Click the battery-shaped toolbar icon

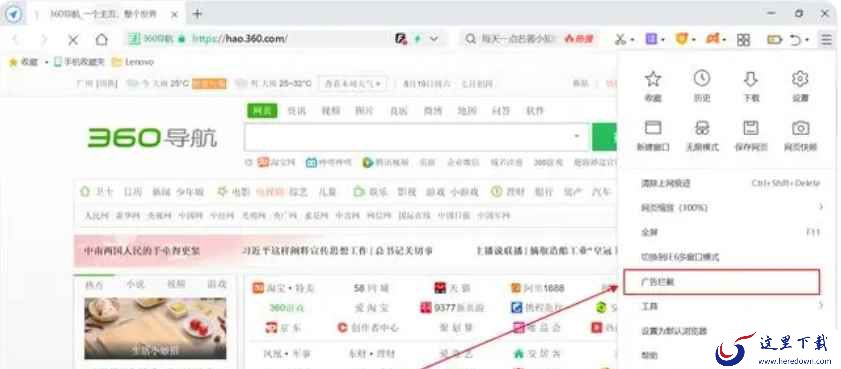[x=774, y=39]
